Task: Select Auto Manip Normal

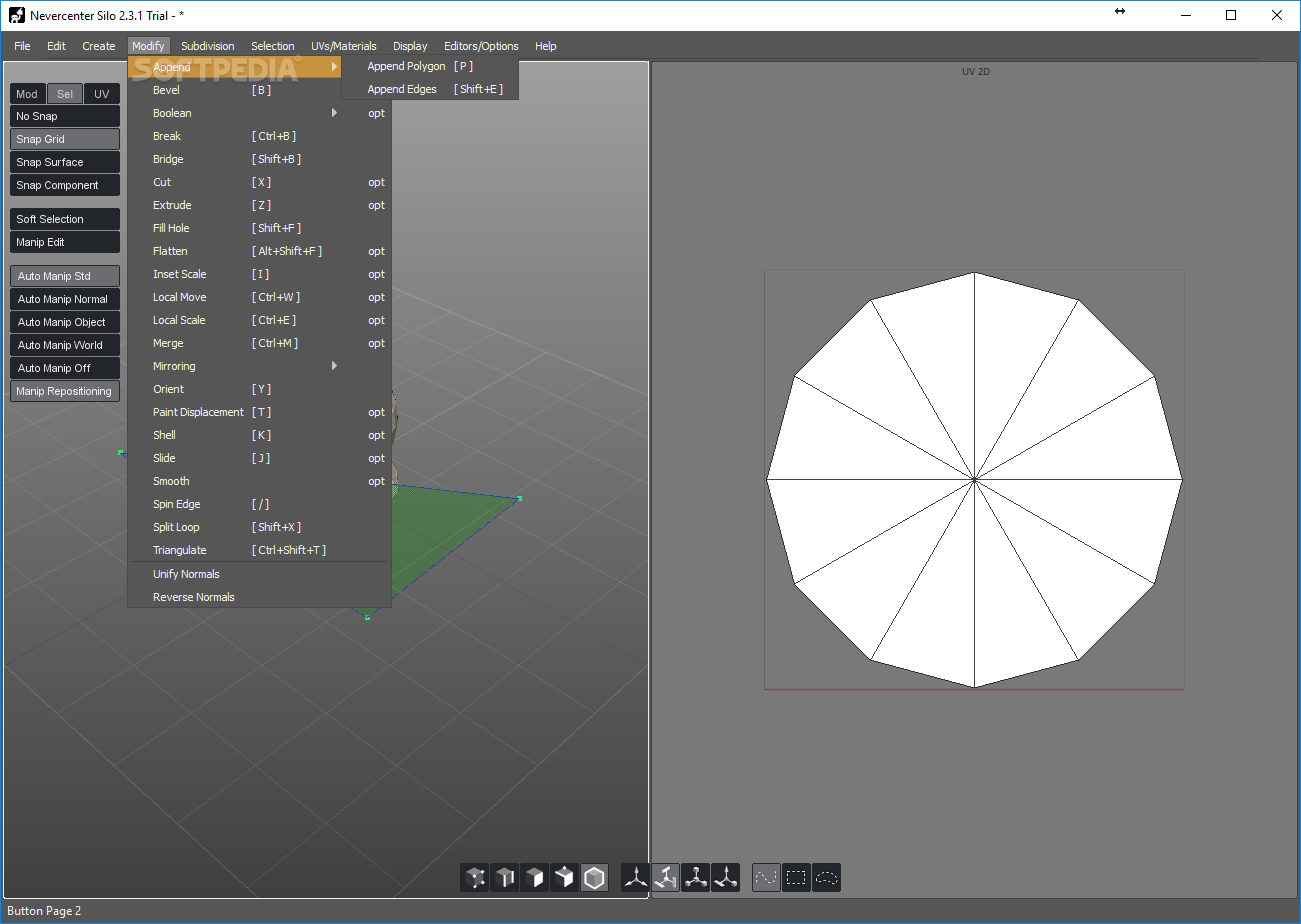Action: pos(65,299)
